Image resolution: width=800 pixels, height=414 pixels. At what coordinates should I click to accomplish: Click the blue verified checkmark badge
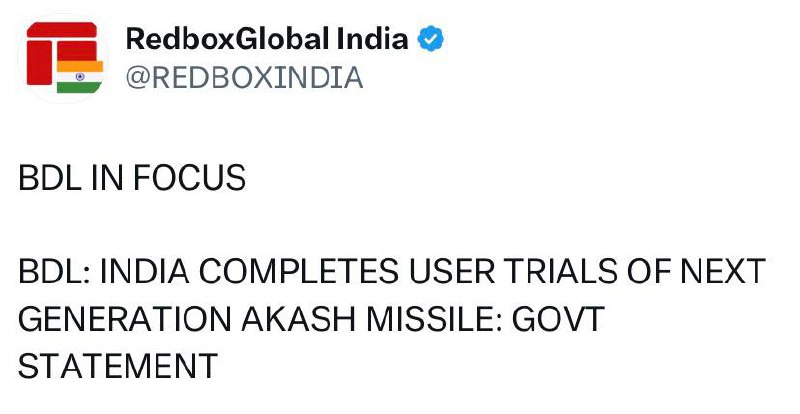tap(432, 40)
